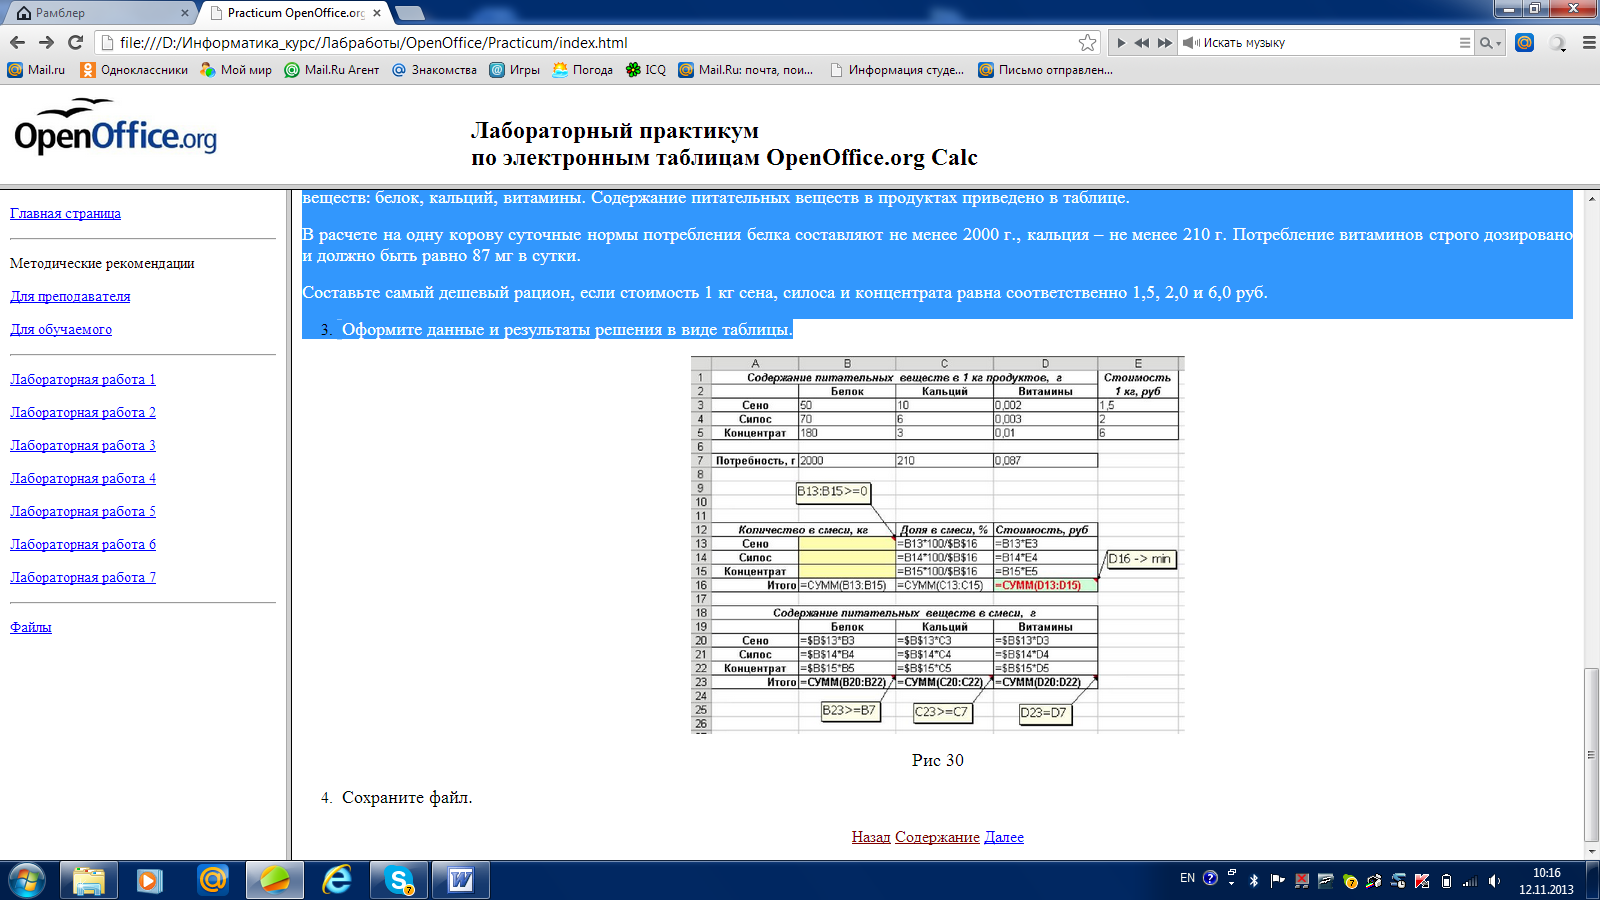The image size is (1600, 900).
Task: Skip to the next music track
Action: click(x=1164, y=43)
